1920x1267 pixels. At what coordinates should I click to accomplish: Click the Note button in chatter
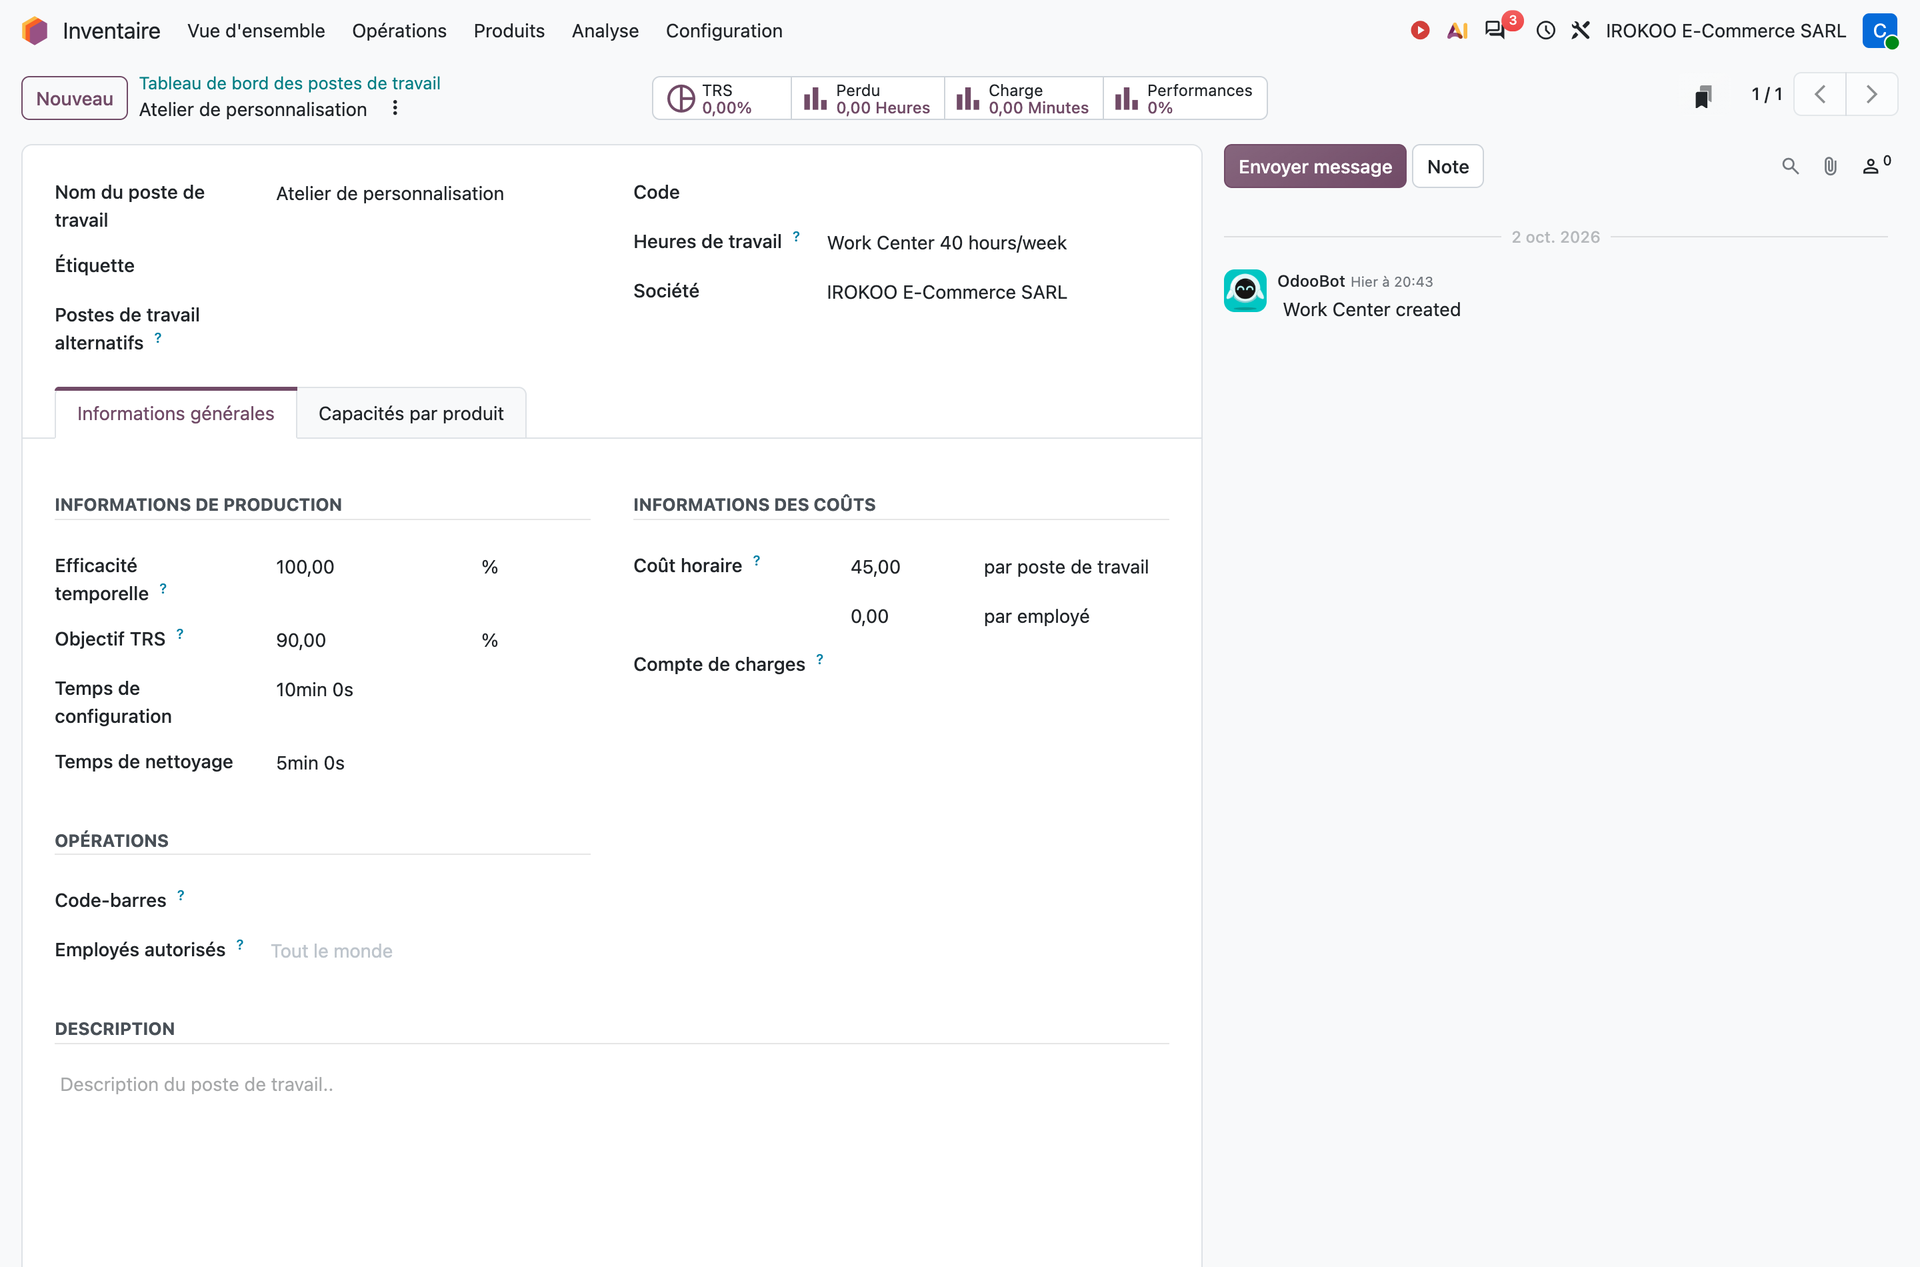(x=1447, y=166)
